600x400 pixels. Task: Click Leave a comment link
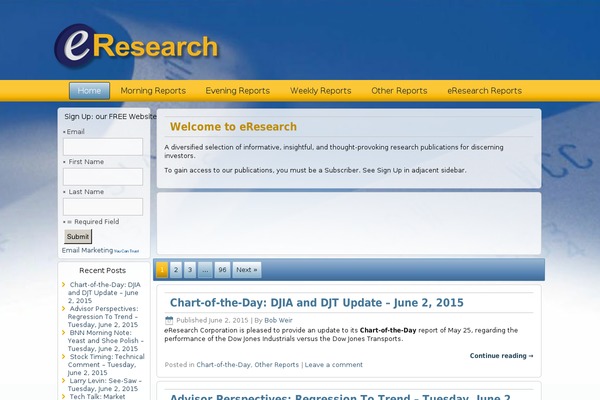[x=334, y=365]
